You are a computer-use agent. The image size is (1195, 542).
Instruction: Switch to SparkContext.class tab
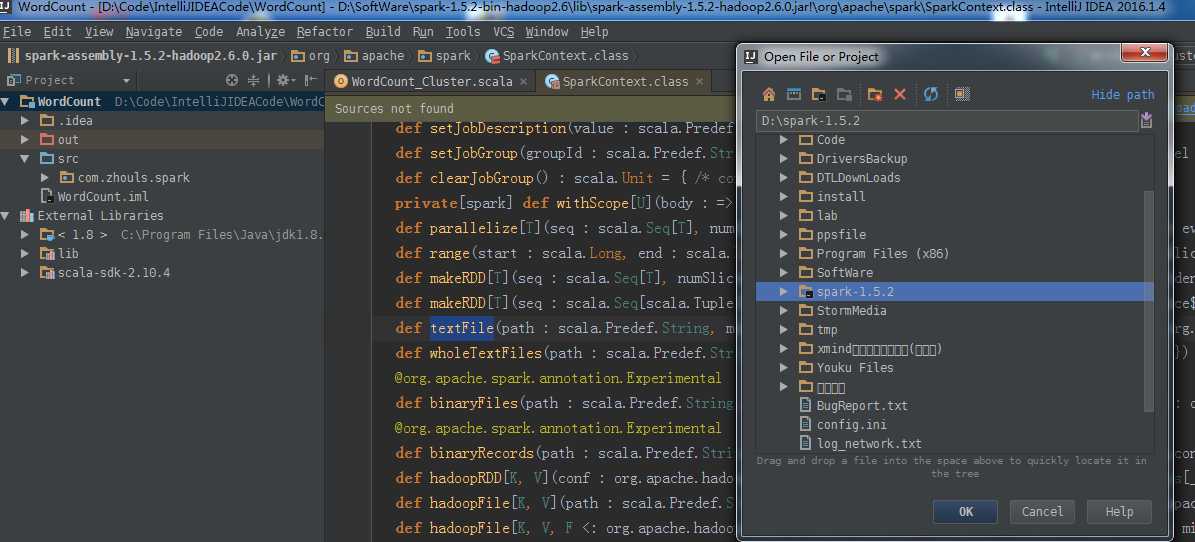[x=624, y=82]
